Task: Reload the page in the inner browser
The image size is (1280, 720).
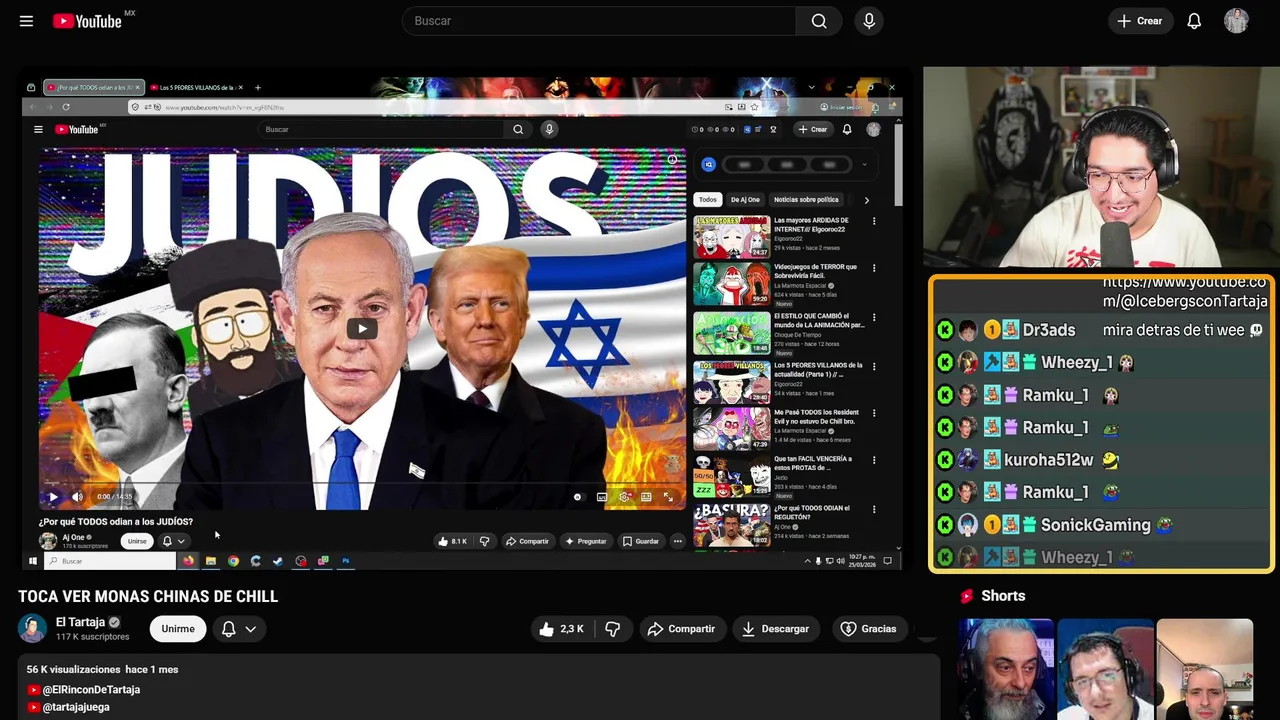Action: tap(66, 107)
